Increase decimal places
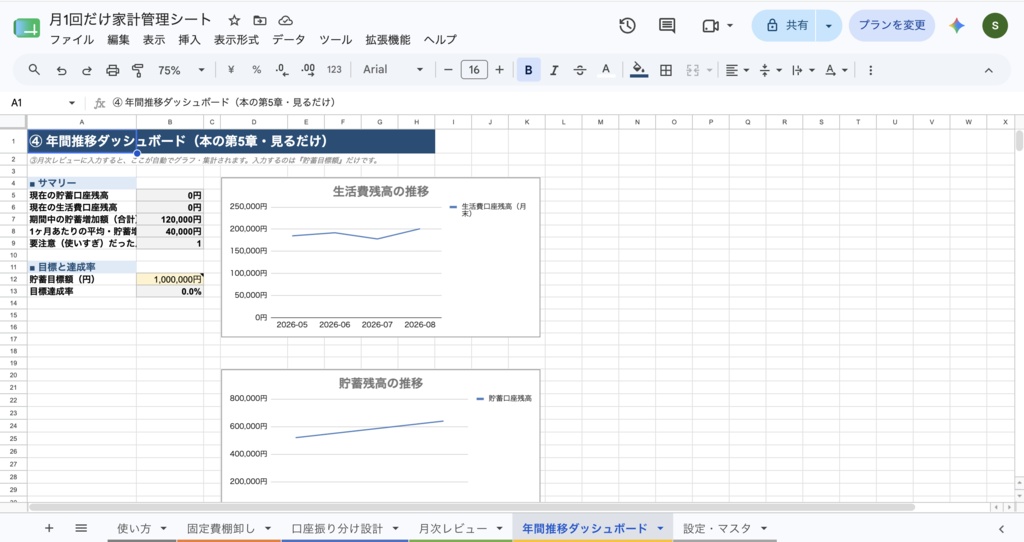 [308, 70]
